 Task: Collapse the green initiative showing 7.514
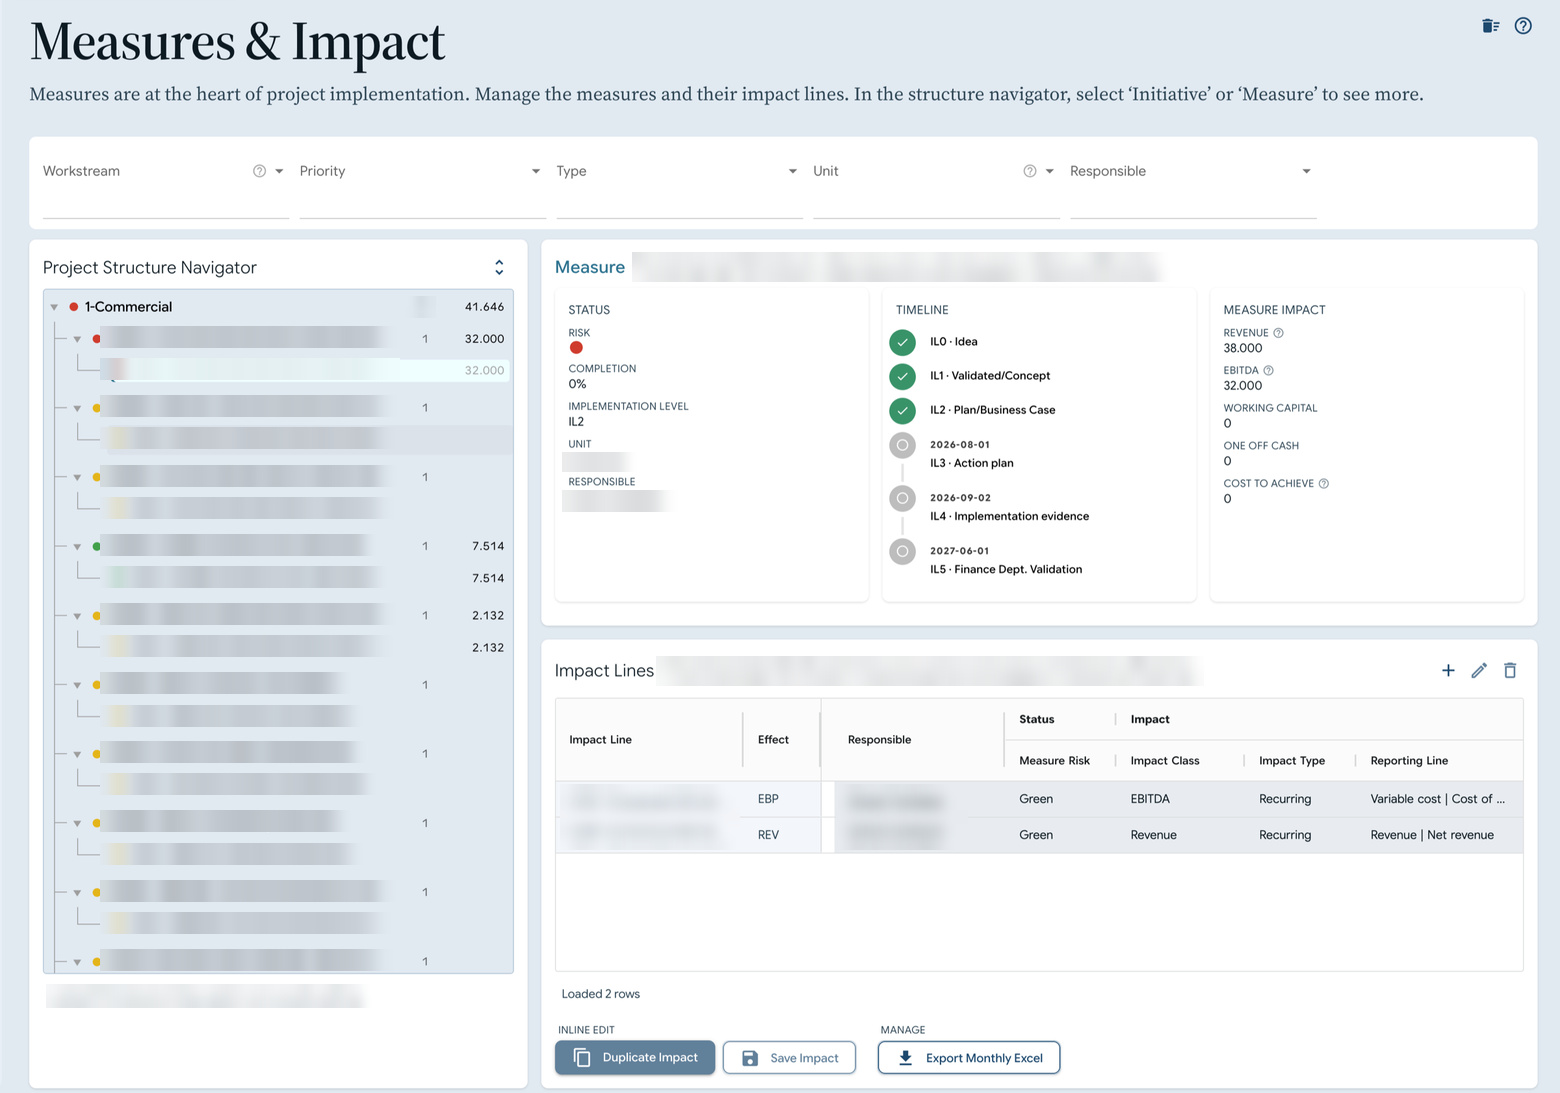pyautogui.click(x=77, y=547)
